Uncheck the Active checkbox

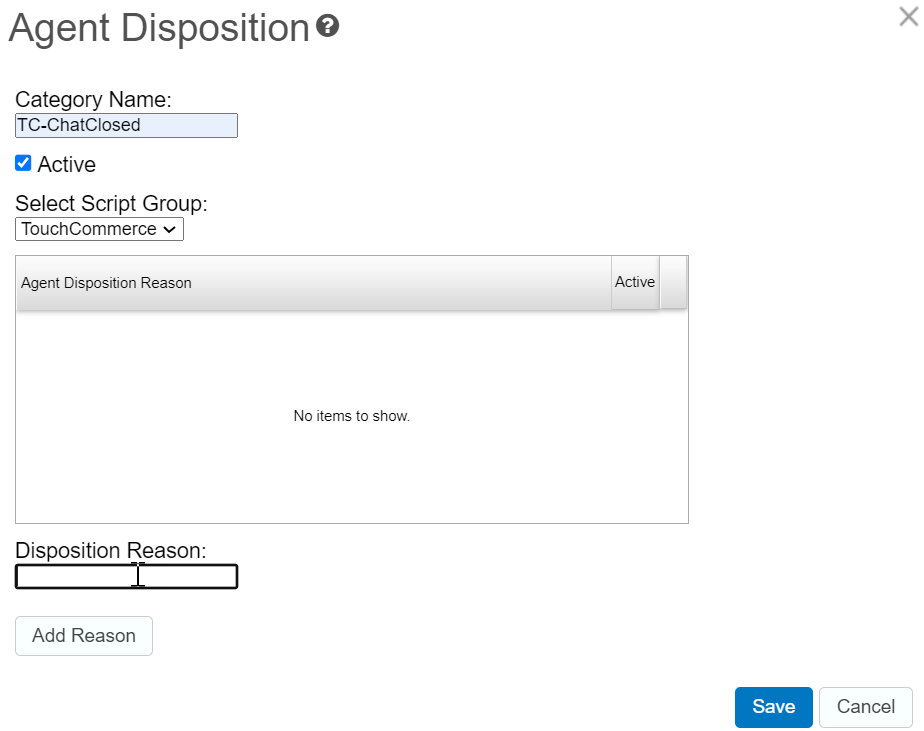click(x=23, y=163)
